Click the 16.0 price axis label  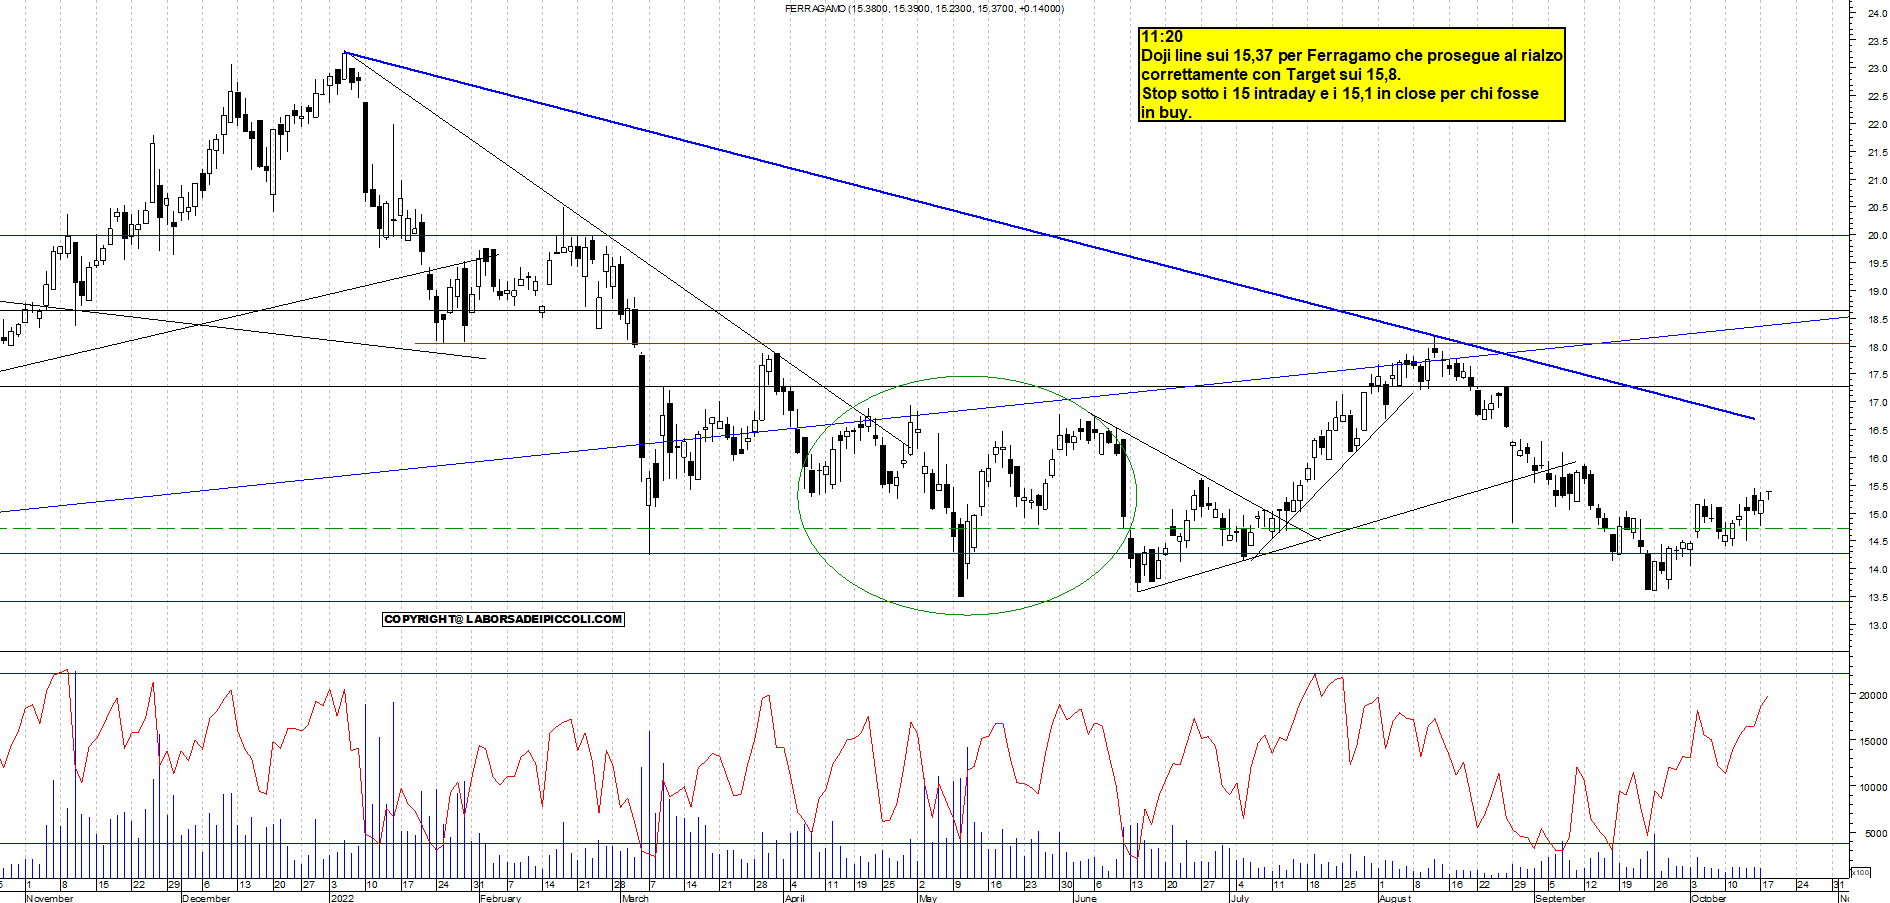pyautogui.click(x=1877, y=459)
